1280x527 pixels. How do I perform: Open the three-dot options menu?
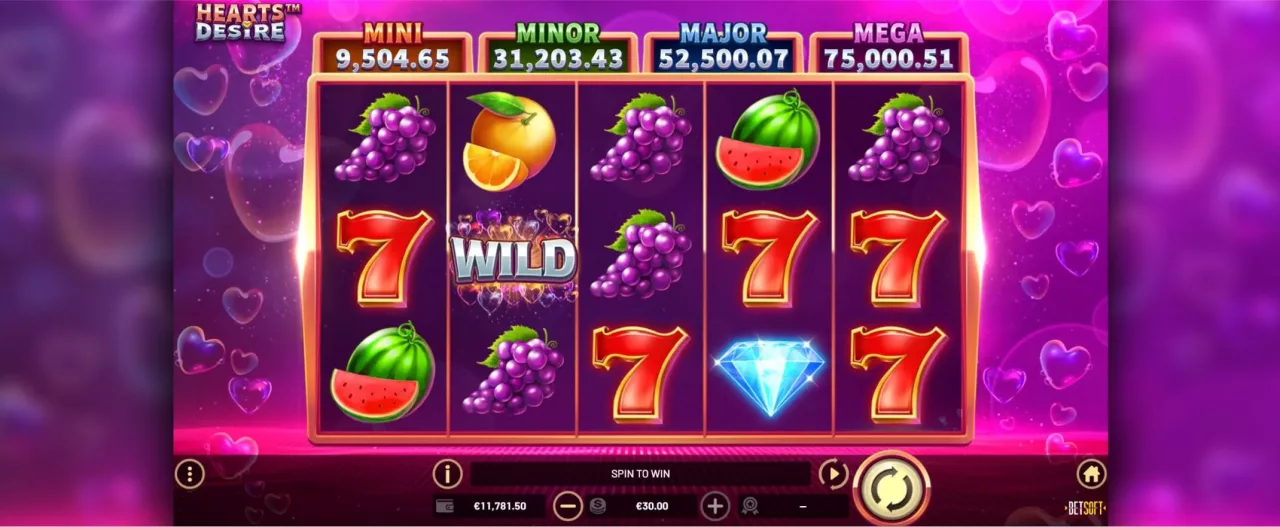coord(189,474)
